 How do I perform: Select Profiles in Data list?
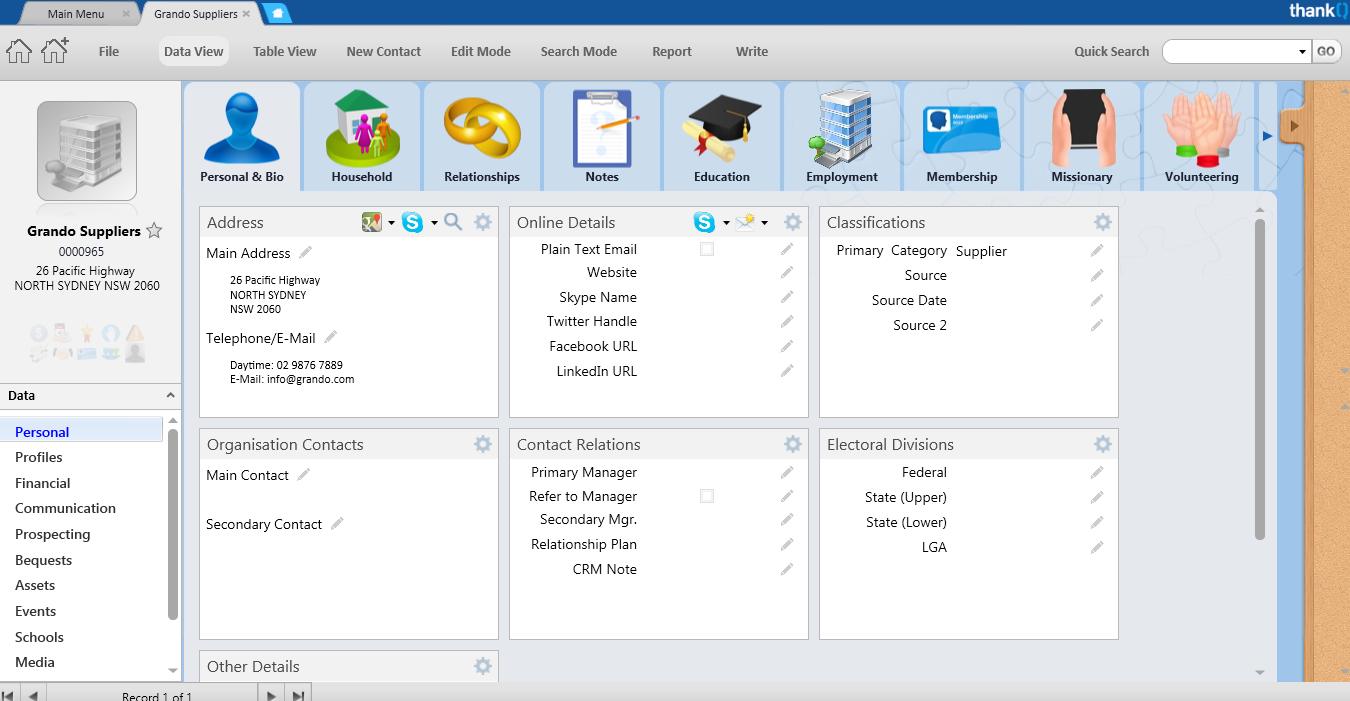click(39, 457)
